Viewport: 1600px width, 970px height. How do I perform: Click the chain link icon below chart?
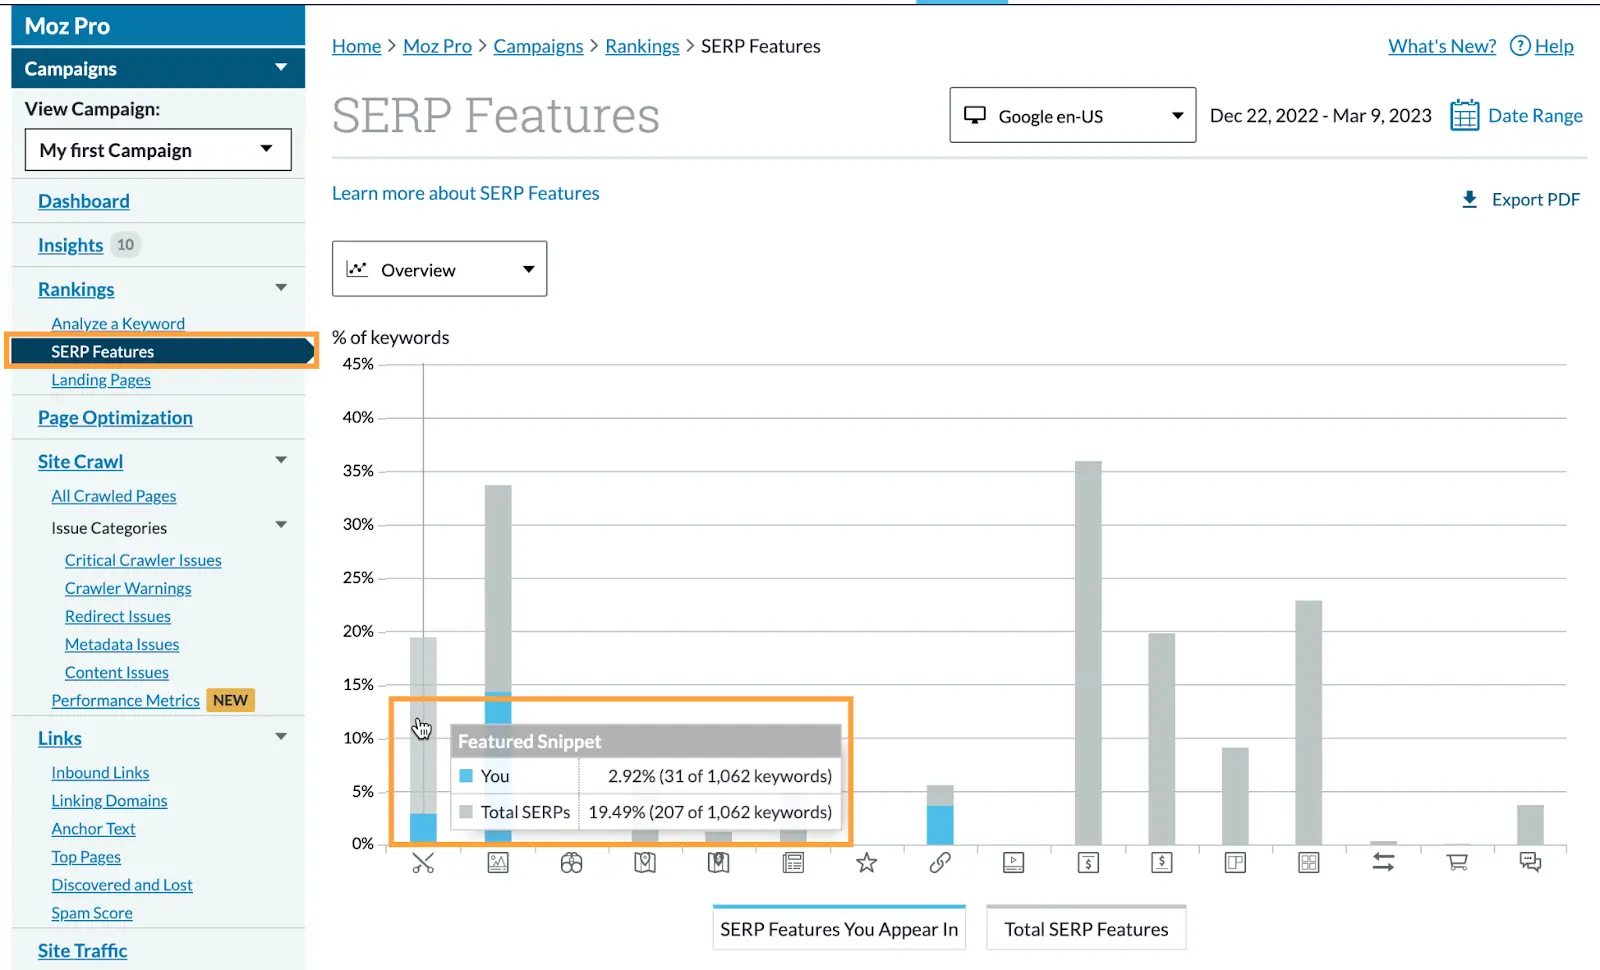pos(940,863)
